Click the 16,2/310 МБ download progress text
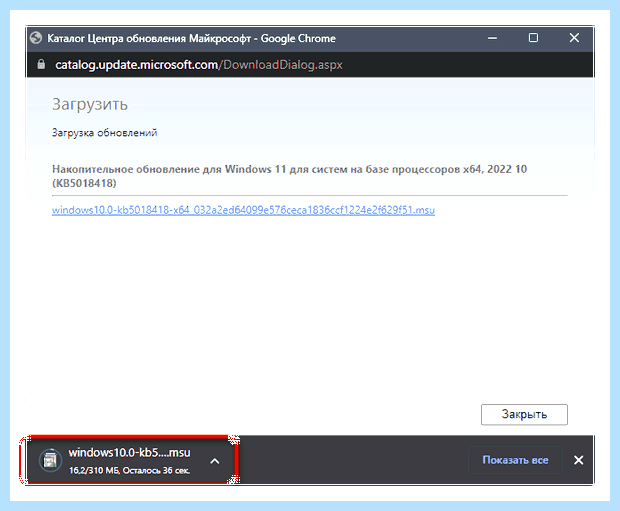Image resolution: width=620 pixels, height=511 pixels. click(129, 471)
